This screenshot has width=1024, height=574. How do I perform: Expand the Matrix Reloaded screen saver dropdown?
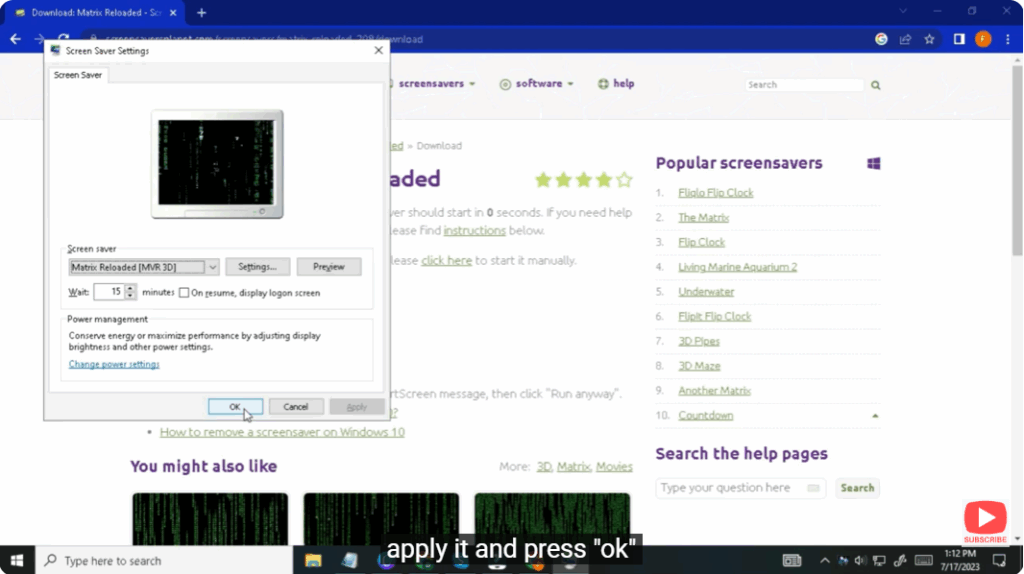click(212, 267)
